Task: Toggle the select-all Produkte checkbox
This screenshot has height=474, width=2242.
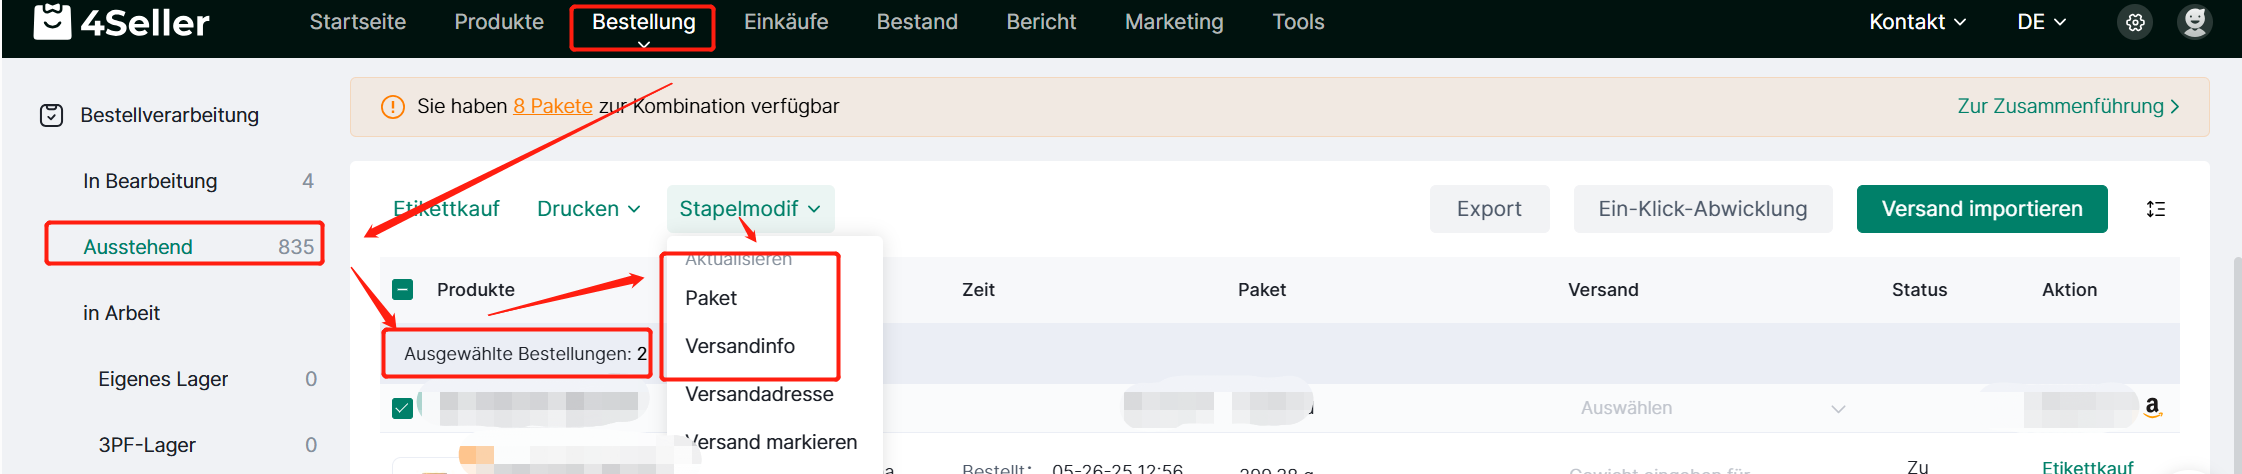Action: coord(403,290)
